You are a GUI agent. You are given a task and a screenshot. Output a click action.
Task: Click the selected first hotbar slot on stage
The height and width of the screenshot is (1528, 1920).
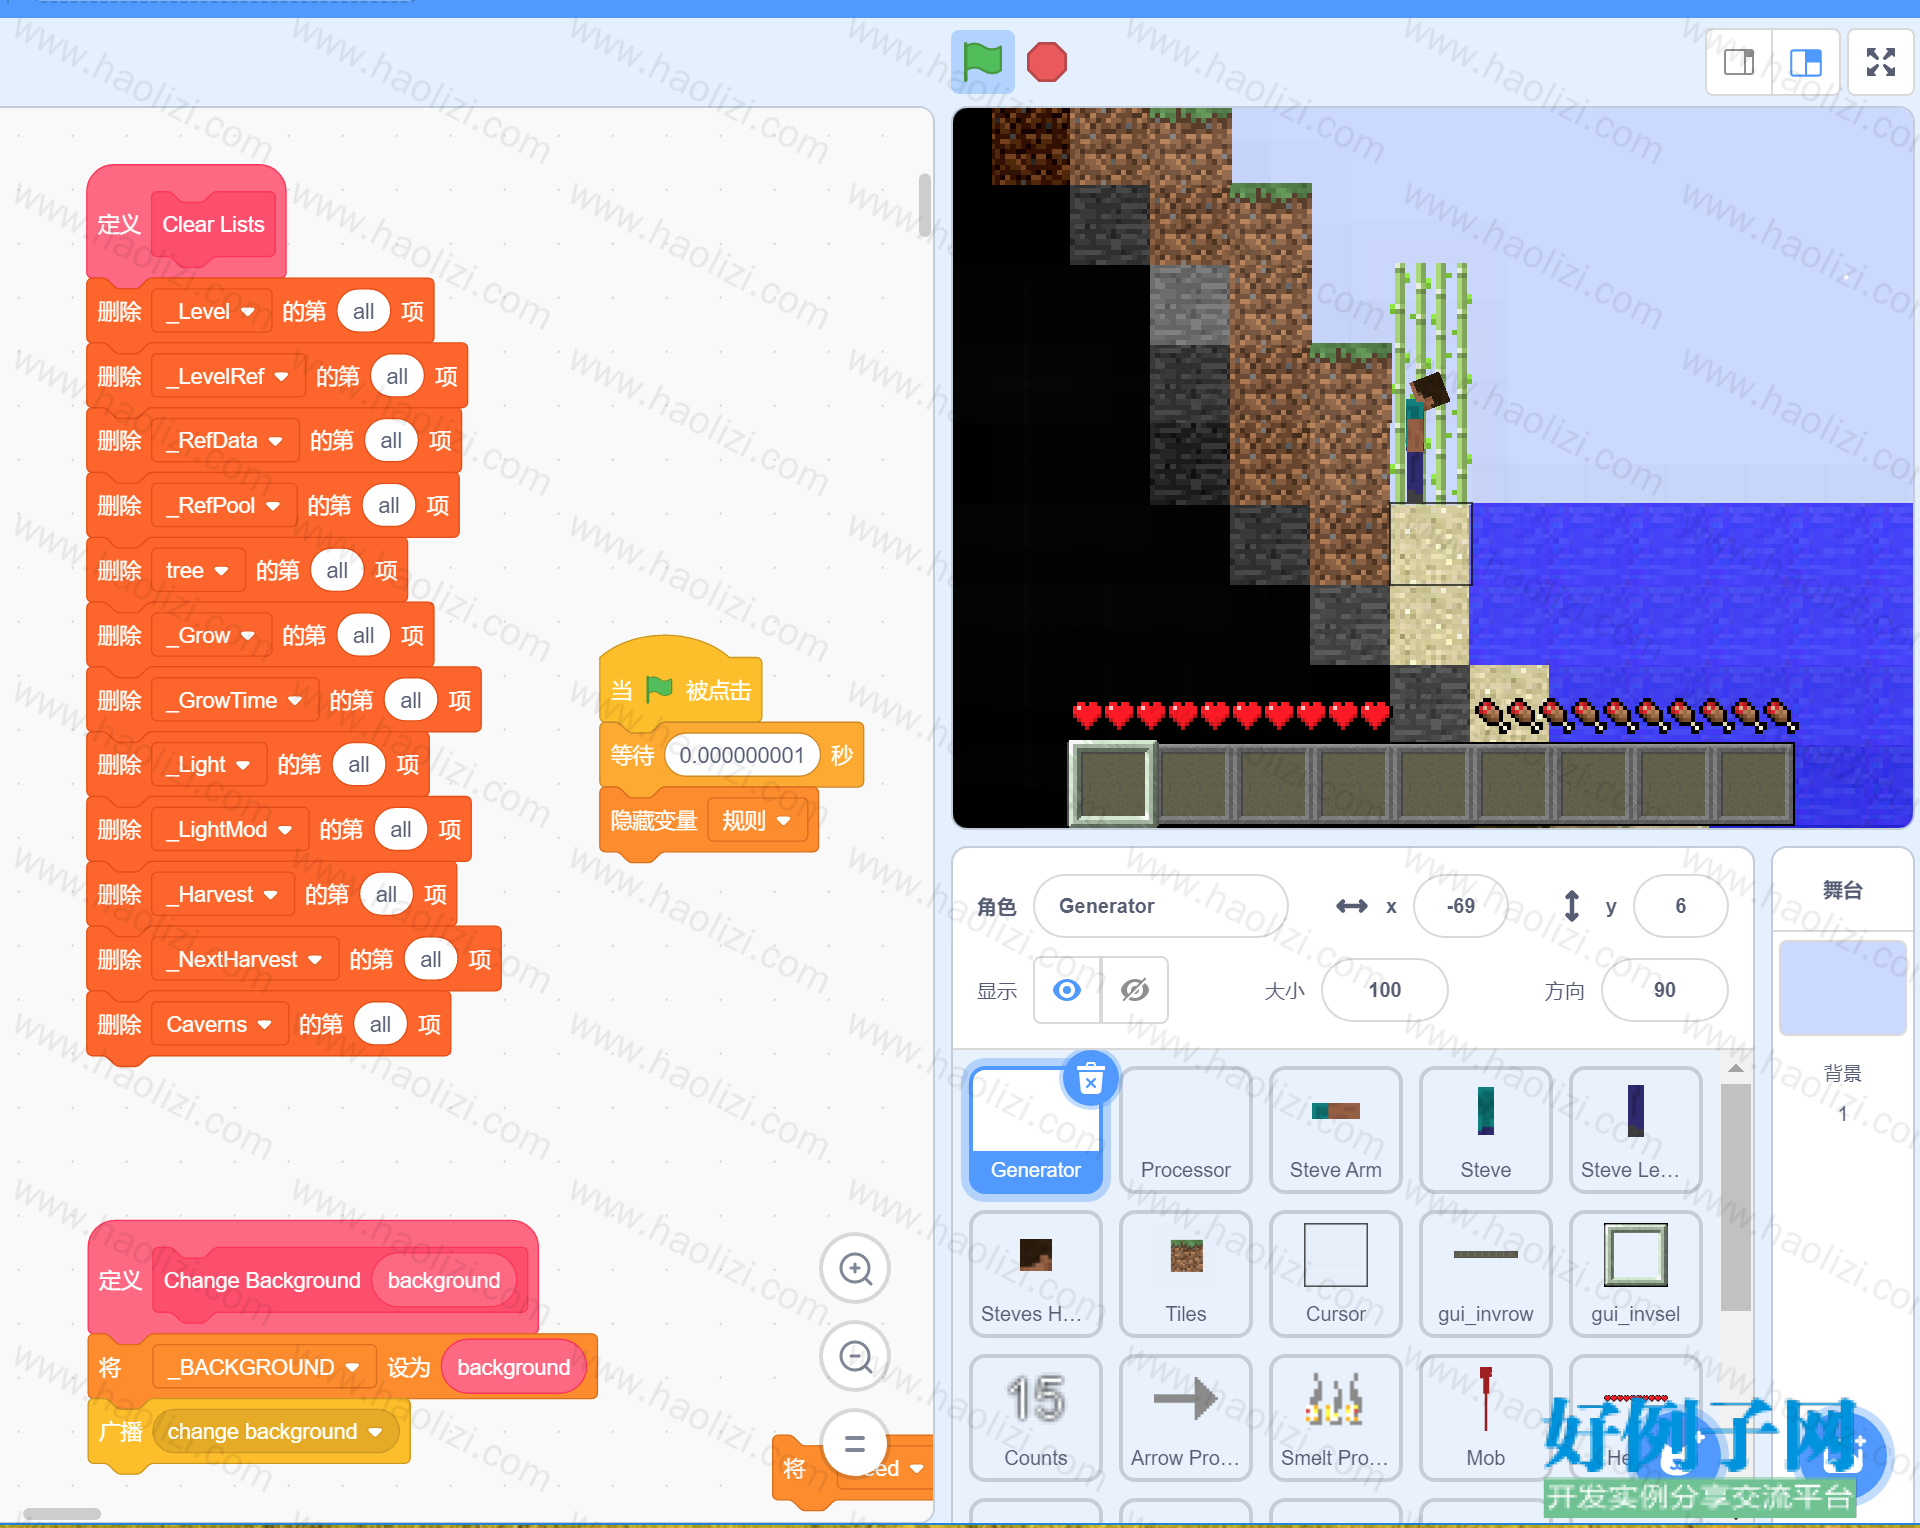pyautogui.click(x=1112, y=783)
